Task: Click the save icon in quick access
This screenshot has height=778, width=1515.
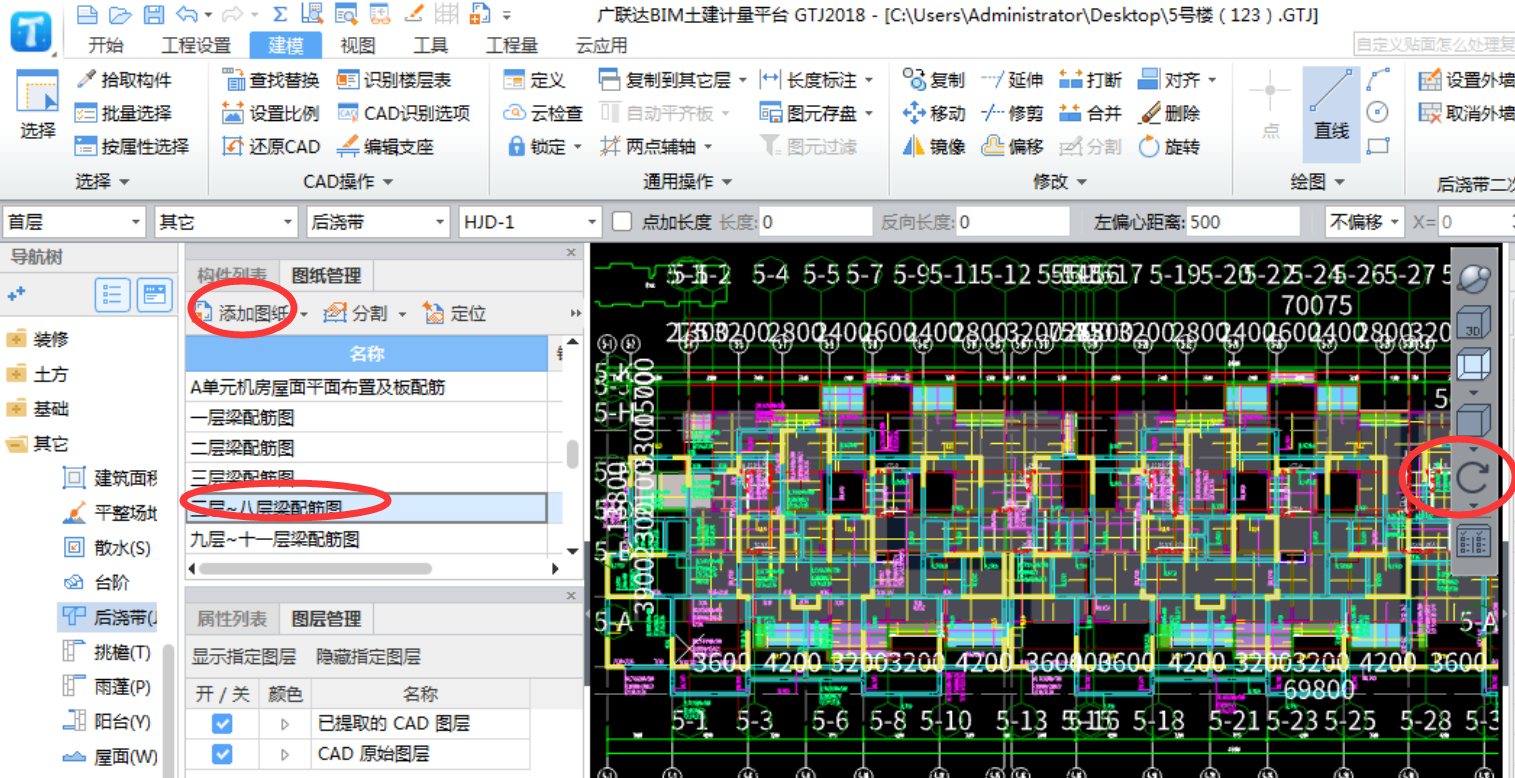Action: click(x=153, y=15)
